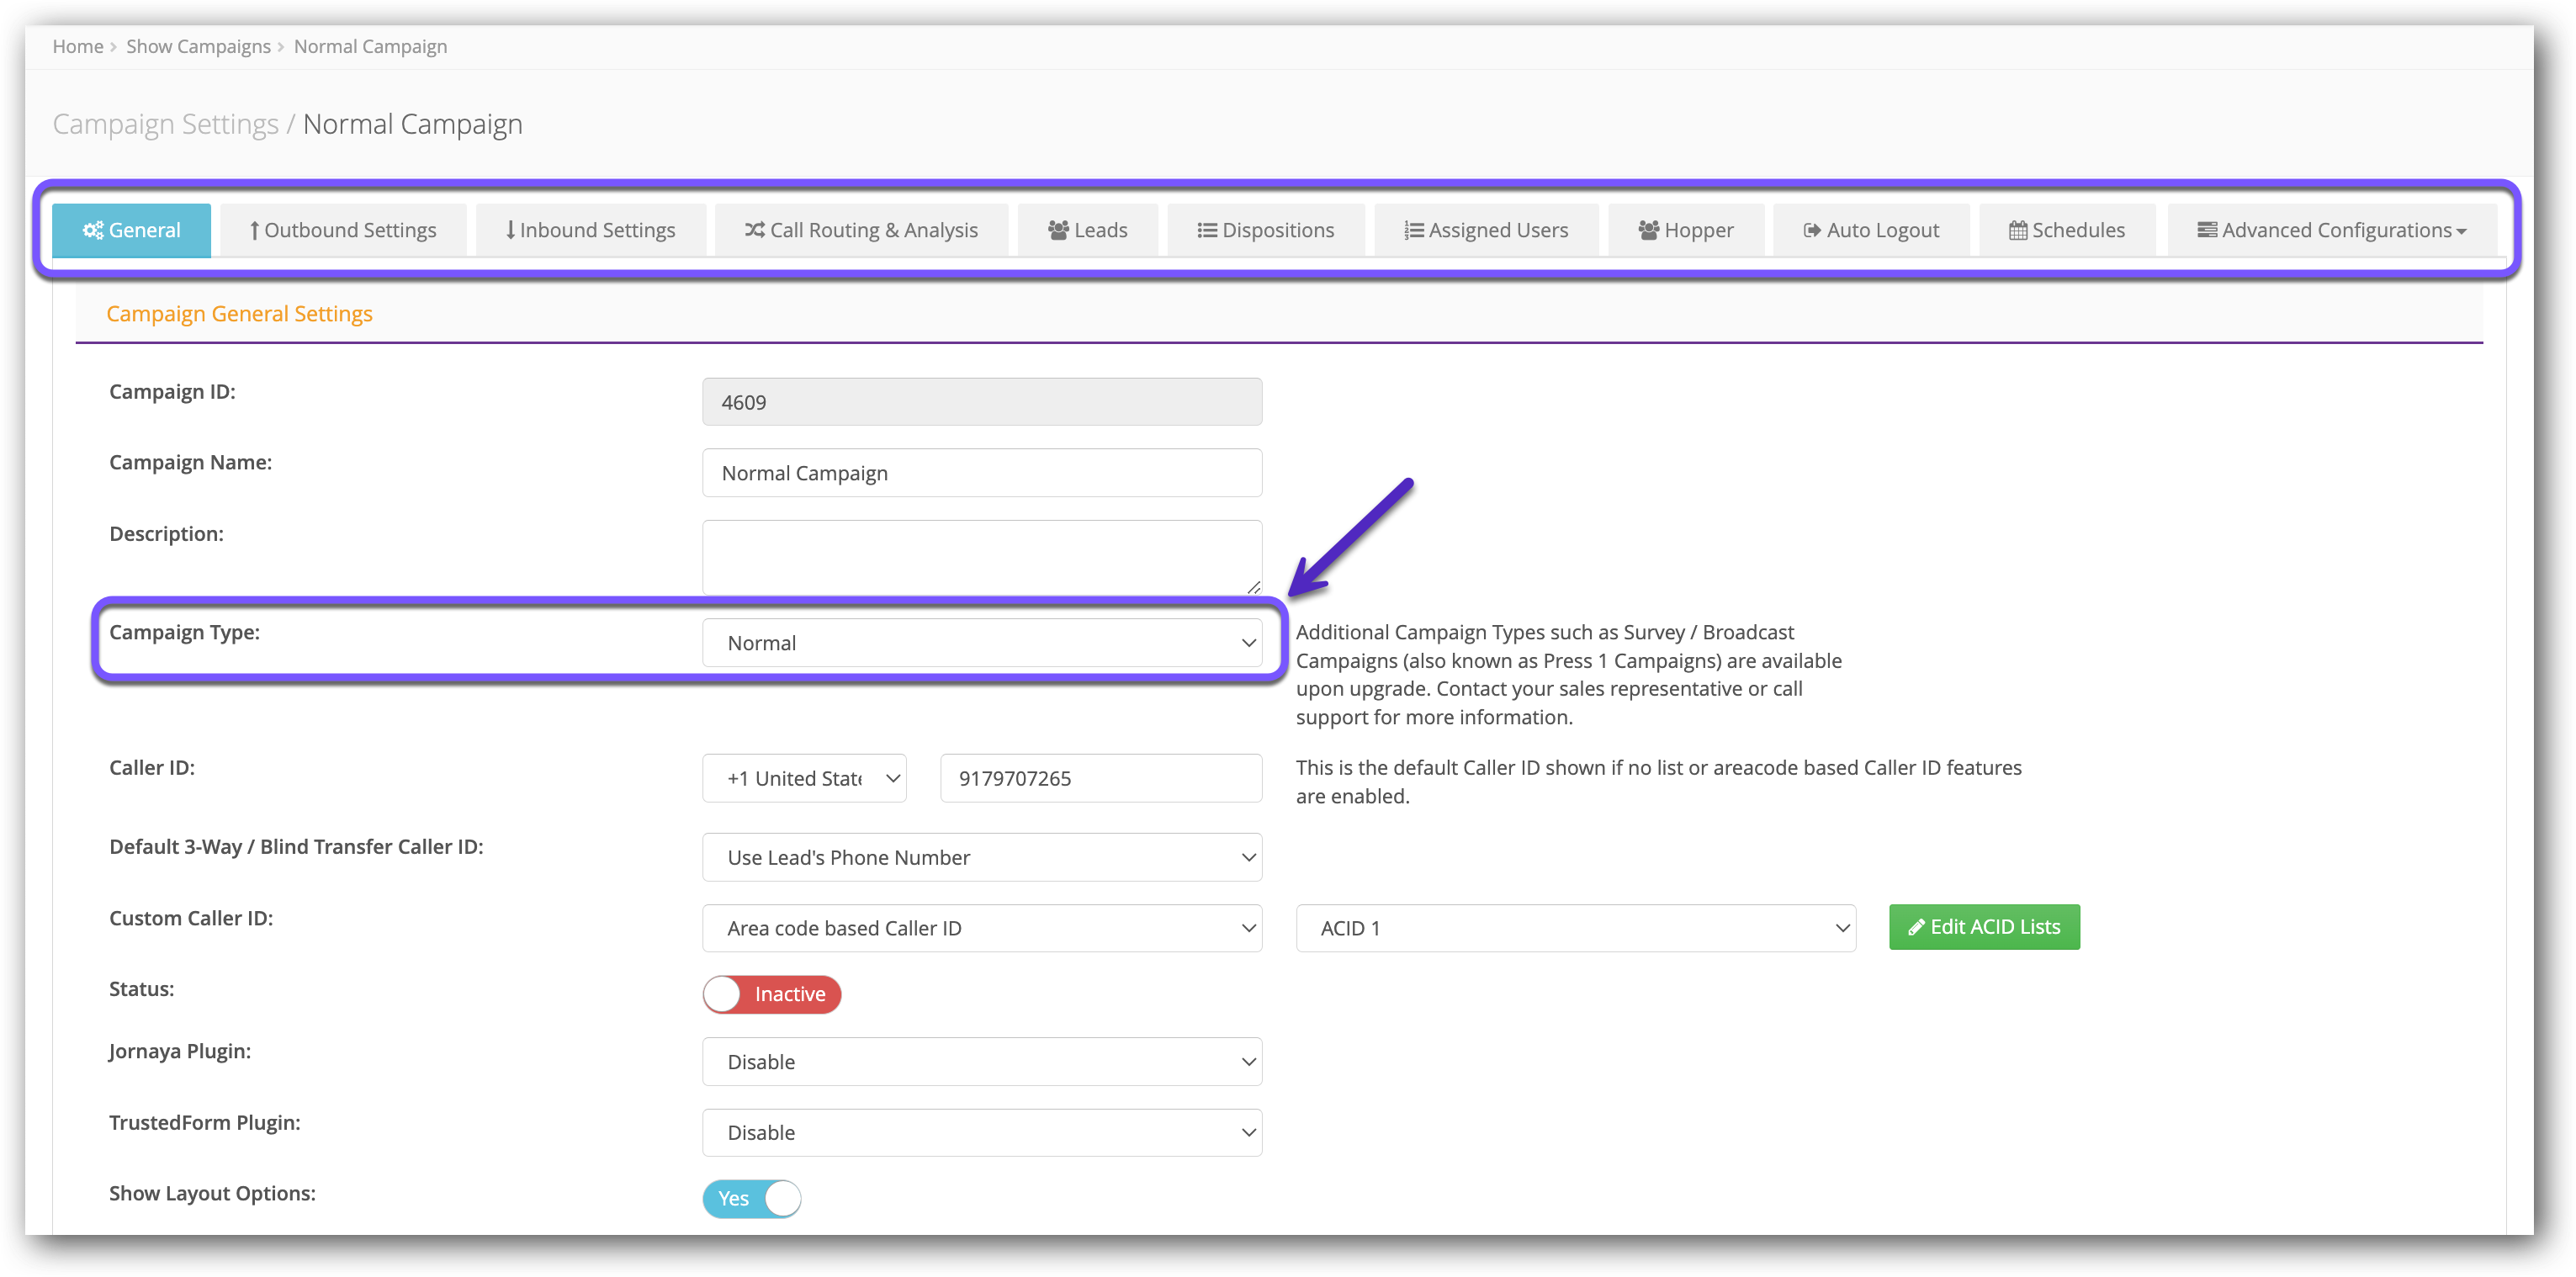2576x1277 pixels.
Task: Open the ACID 1 list dropdown
Action: (1575, 928)
